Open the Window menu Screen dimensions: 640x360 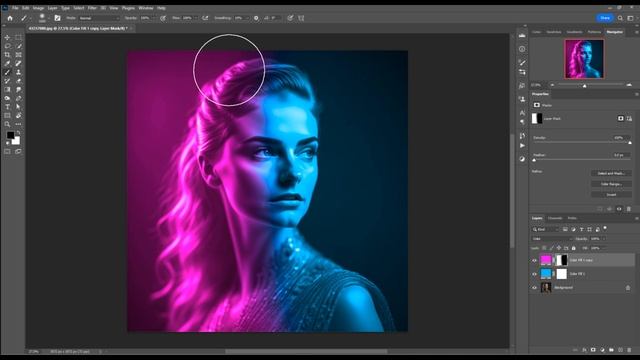tap(146, 8)
